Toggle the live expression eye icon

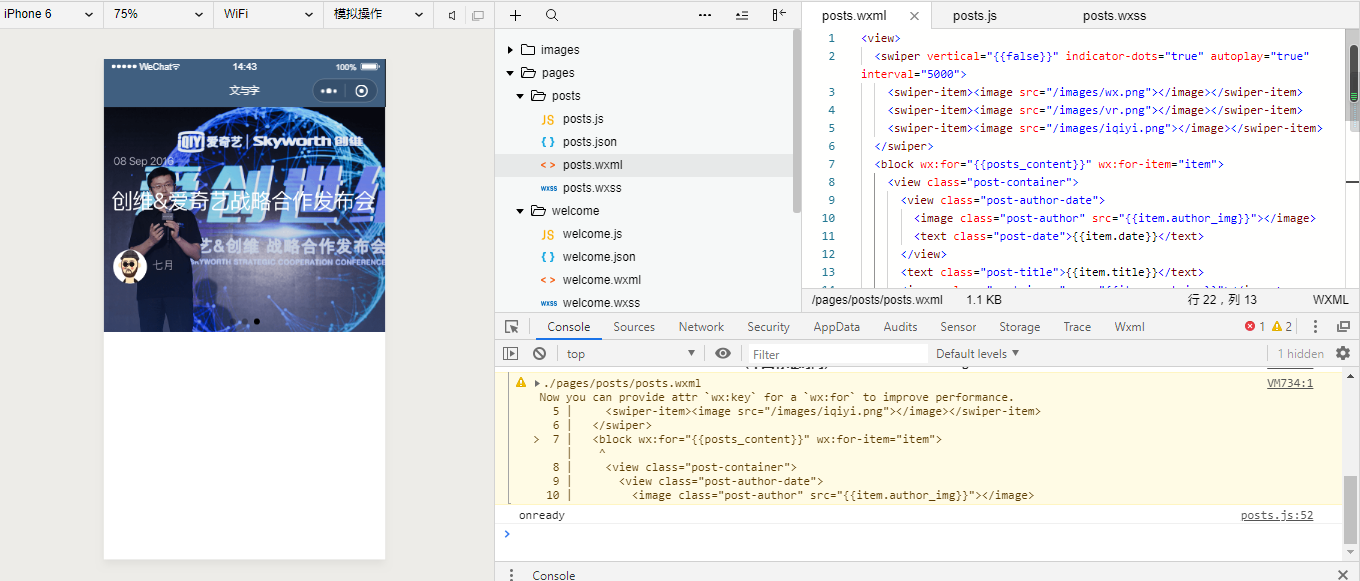pos(723,353)
